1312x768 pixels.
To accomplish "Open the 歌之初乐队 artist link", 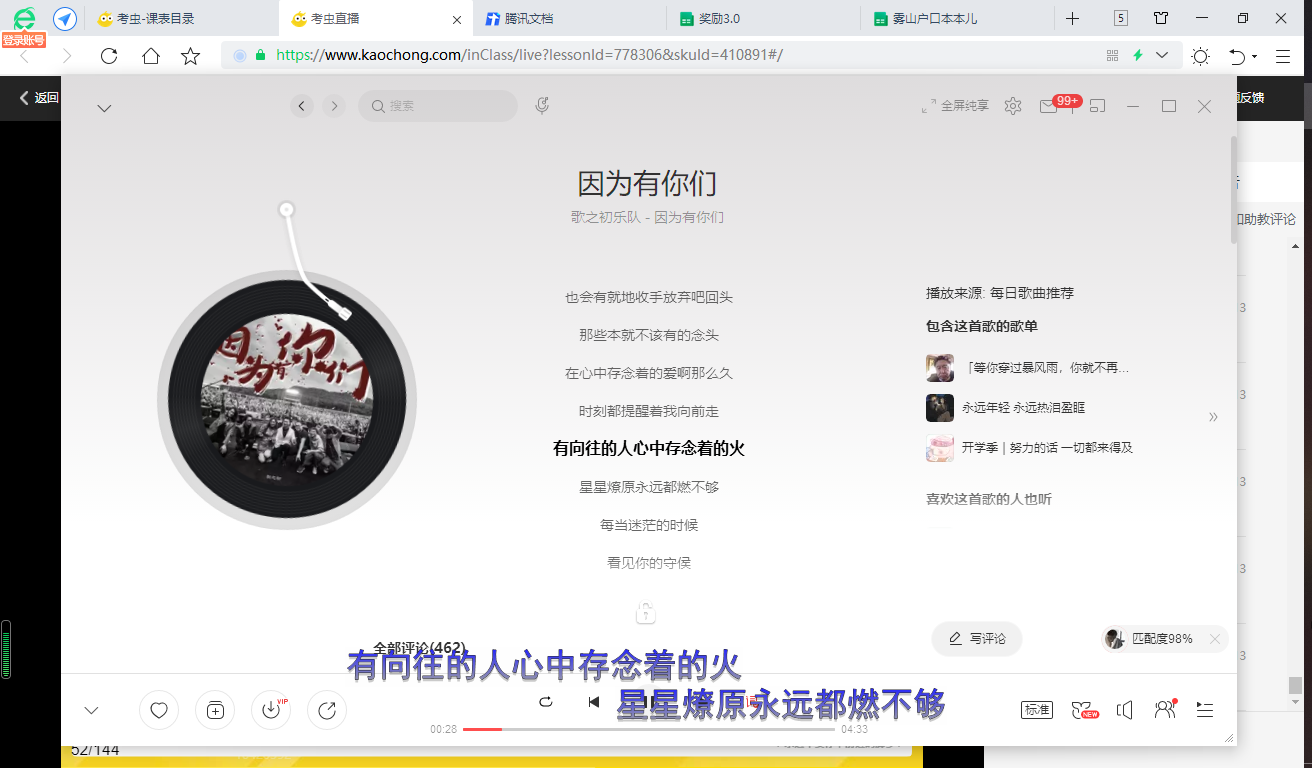I will click(x=605, y=217).
